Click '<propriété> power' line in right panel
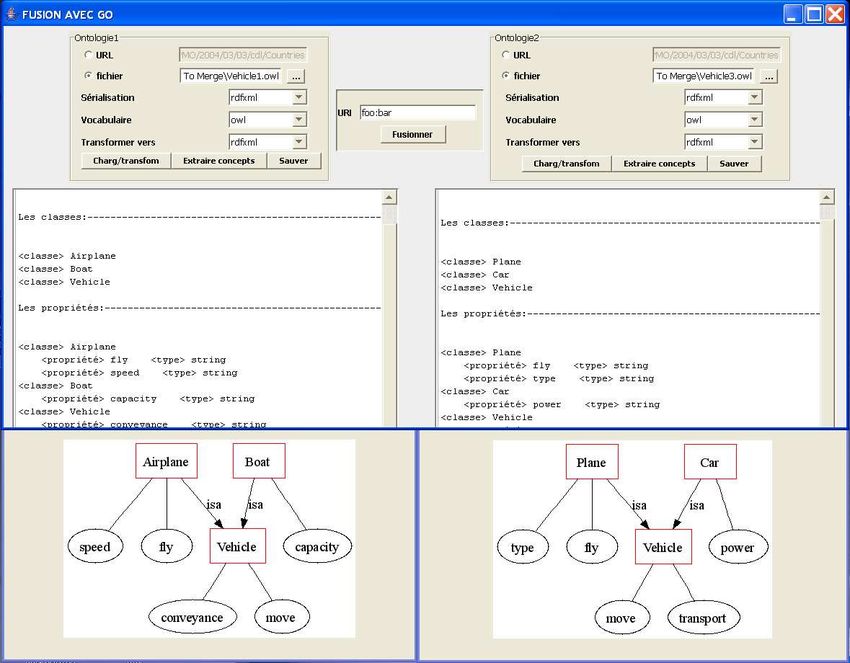This screenshot has height=663, width=850. click(x=562, y=404)
